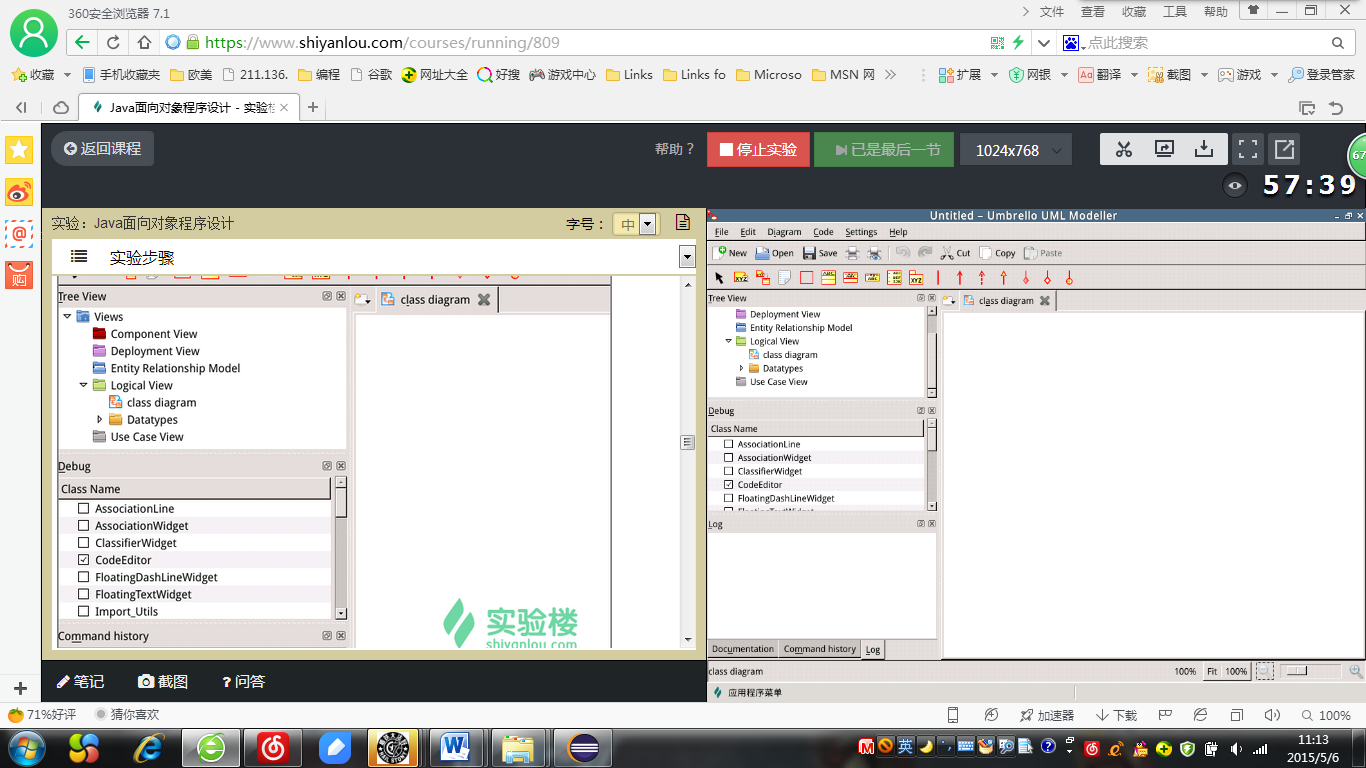1366x768 pixels.
Task: Expand Datatypes folder in Umbrello Tree View
Action: (x=741, y=368)
